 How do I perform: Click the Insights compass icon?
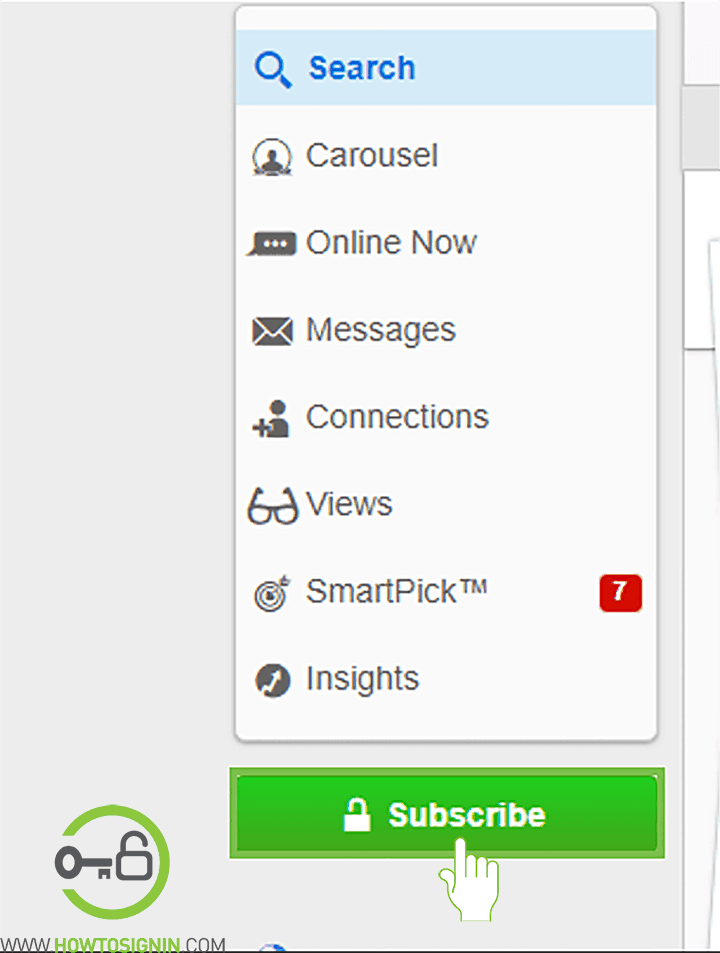point(272,680)
